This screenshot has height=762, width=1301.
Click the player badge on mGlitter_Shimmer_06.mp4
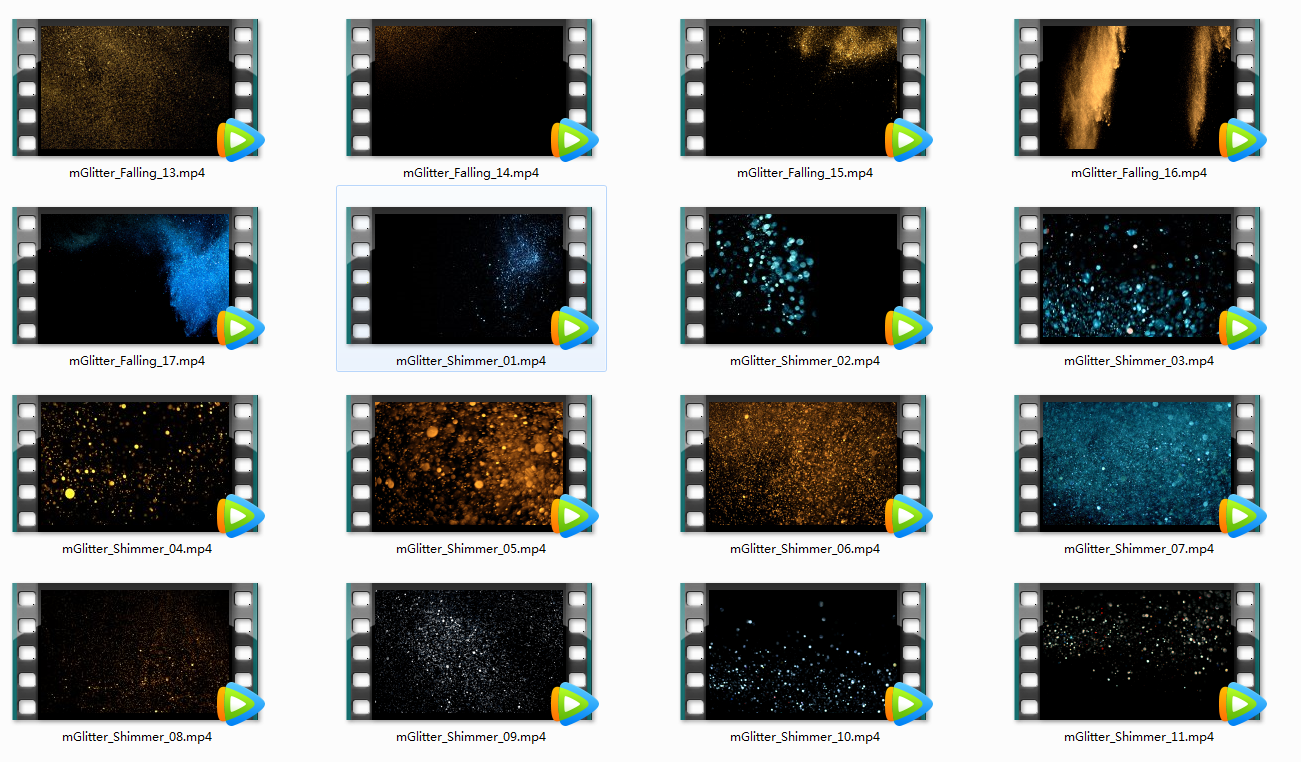pos(908,516)
